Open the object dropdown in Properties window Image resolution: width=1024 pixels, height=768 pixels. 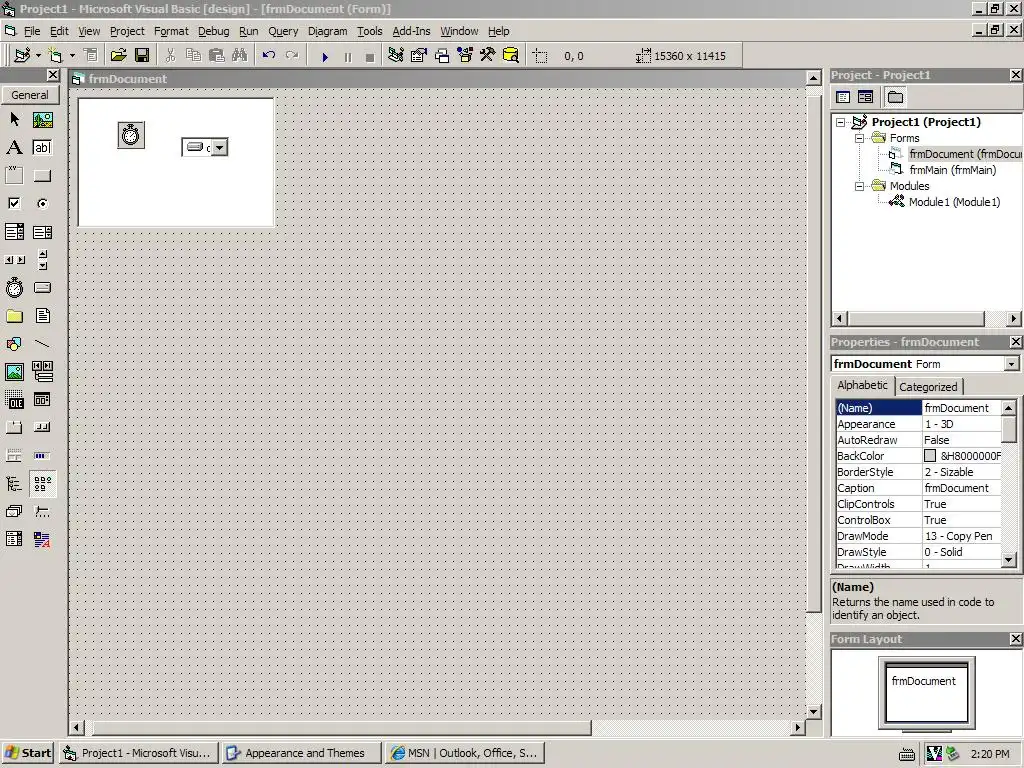[1012, 364]
